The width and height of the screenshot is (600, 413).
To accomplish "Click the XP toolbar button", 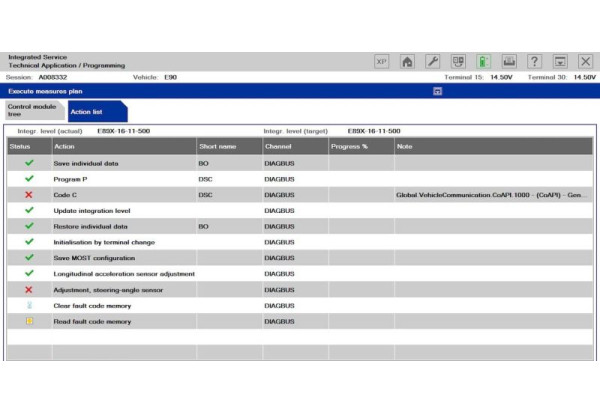I will pos(381,61).
